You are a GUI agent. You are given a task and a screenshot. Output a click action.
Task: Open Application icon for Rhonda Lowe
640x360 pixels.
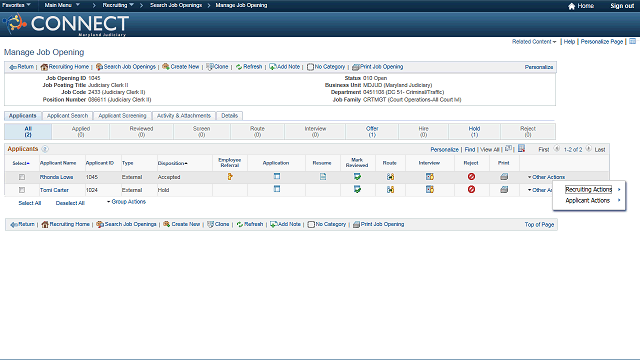tap(277, 176)
